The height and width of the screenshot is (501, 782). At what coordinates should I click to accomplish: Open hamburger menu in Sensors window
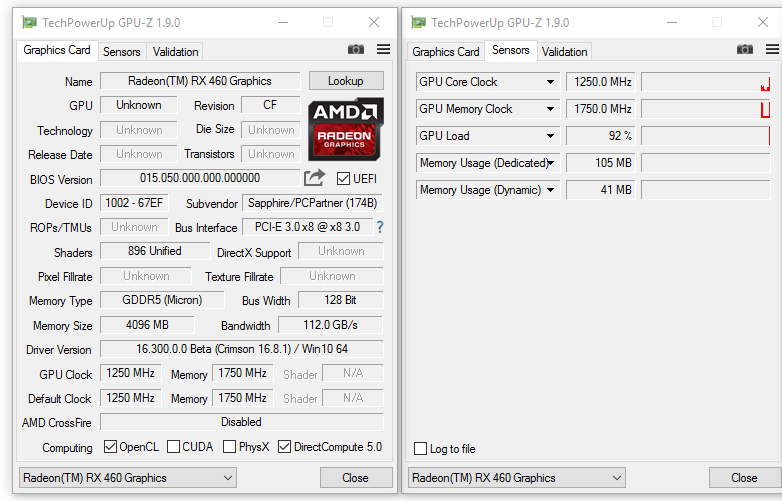pos(773,50)
